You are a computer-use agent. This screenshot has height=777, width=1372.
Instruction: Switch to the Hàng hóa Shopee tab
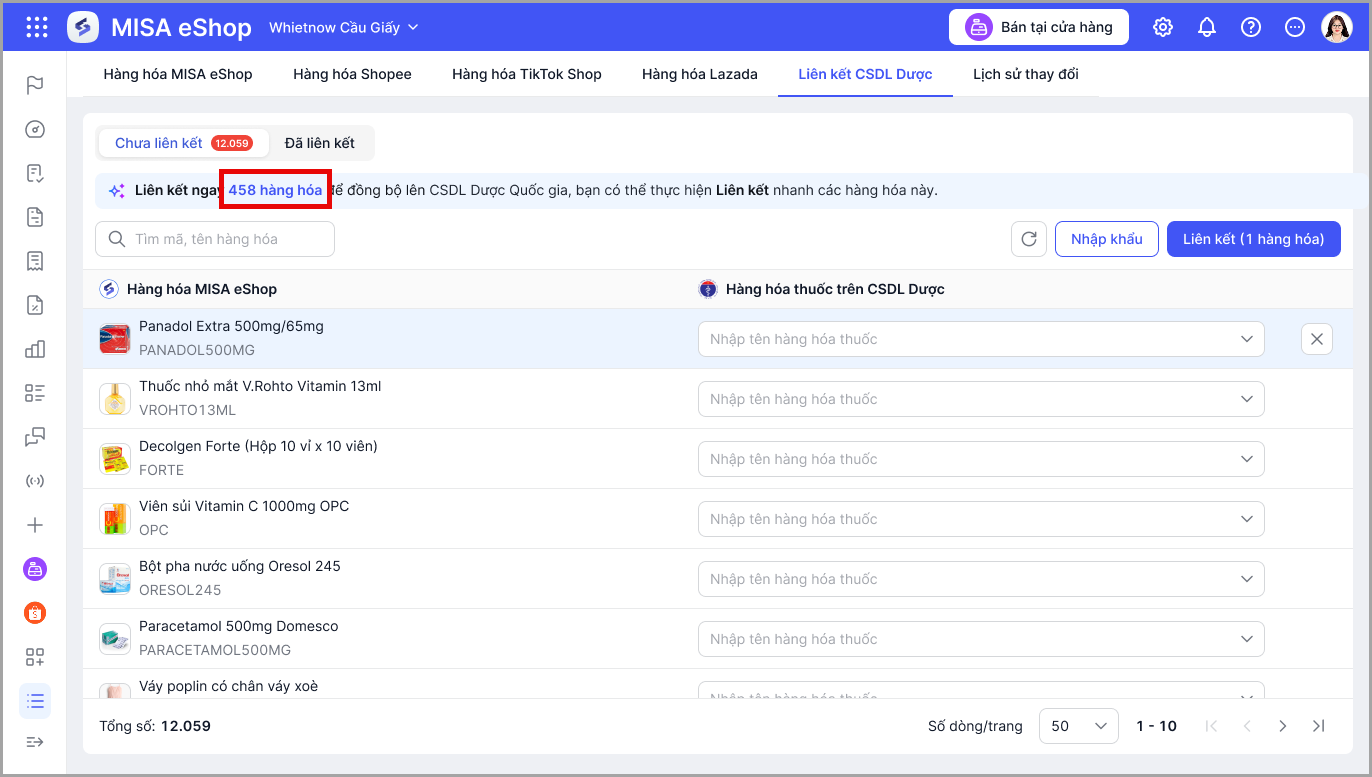(x=352, y=74)
